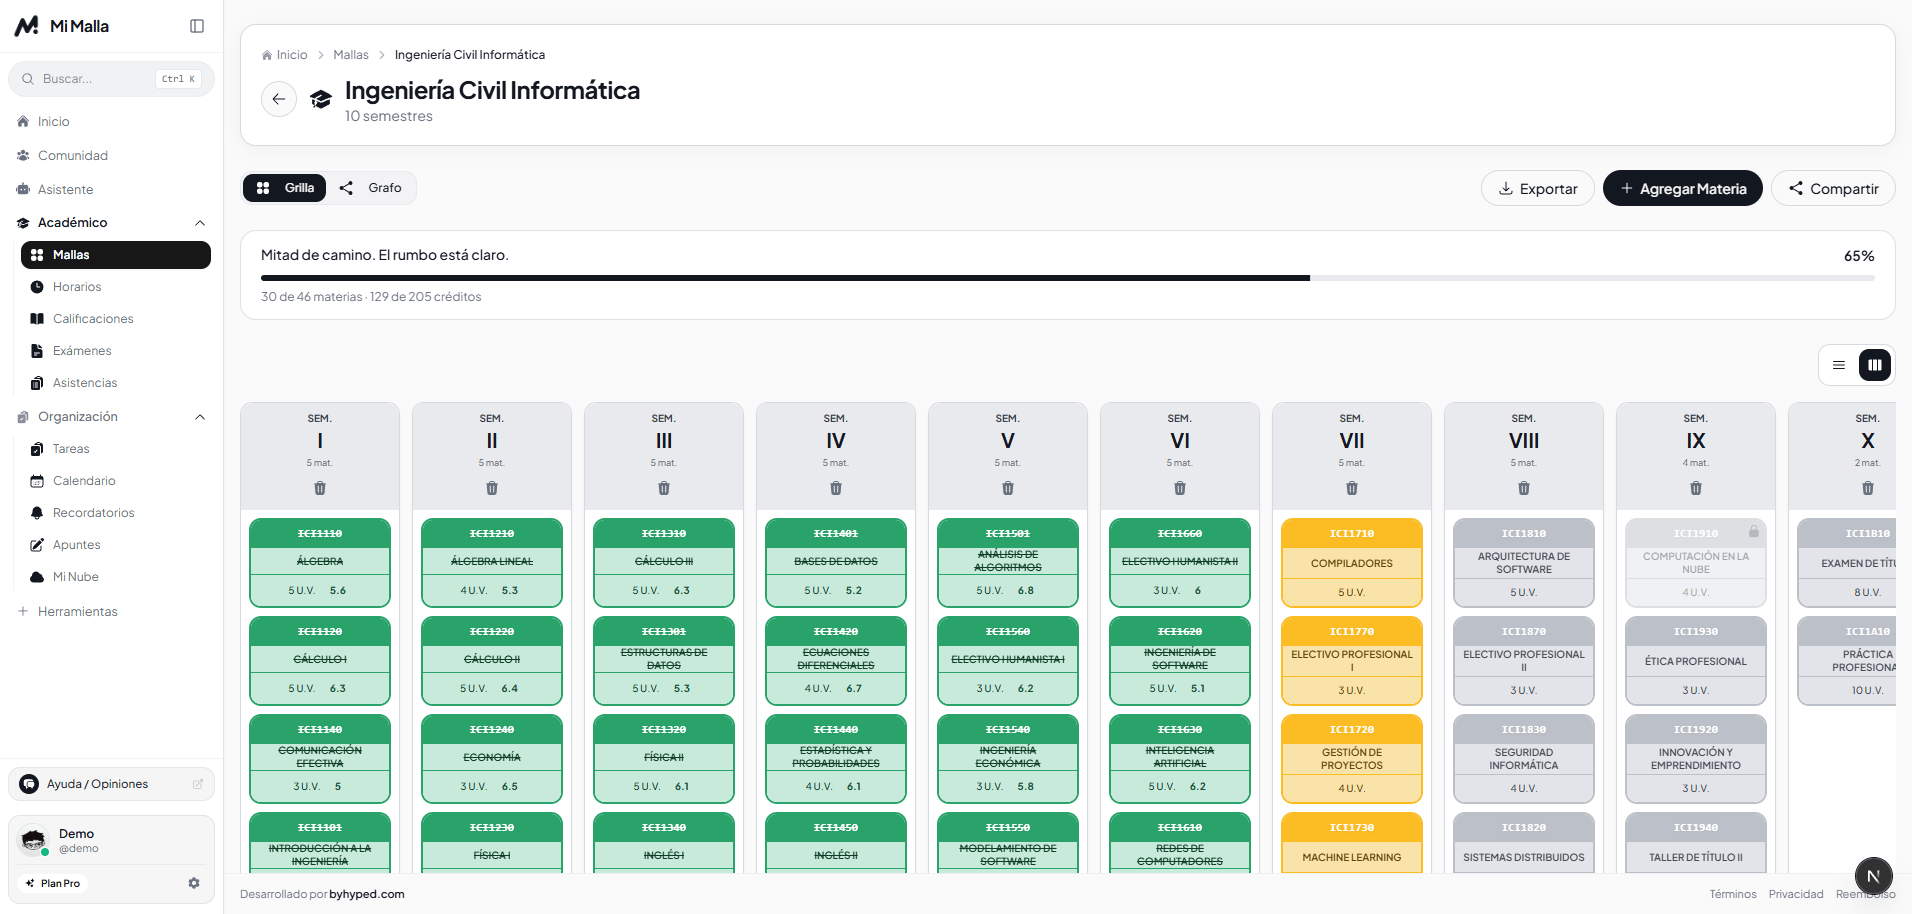Open the Recordatorios section
1912x914 pixels.
(116, 513)
